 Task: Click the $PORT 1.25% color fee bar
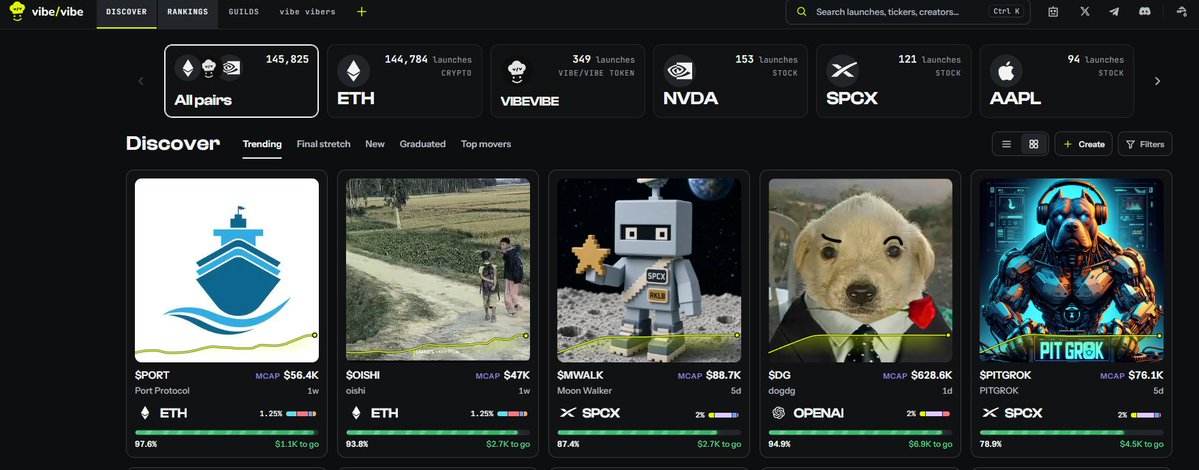point(301,413)
